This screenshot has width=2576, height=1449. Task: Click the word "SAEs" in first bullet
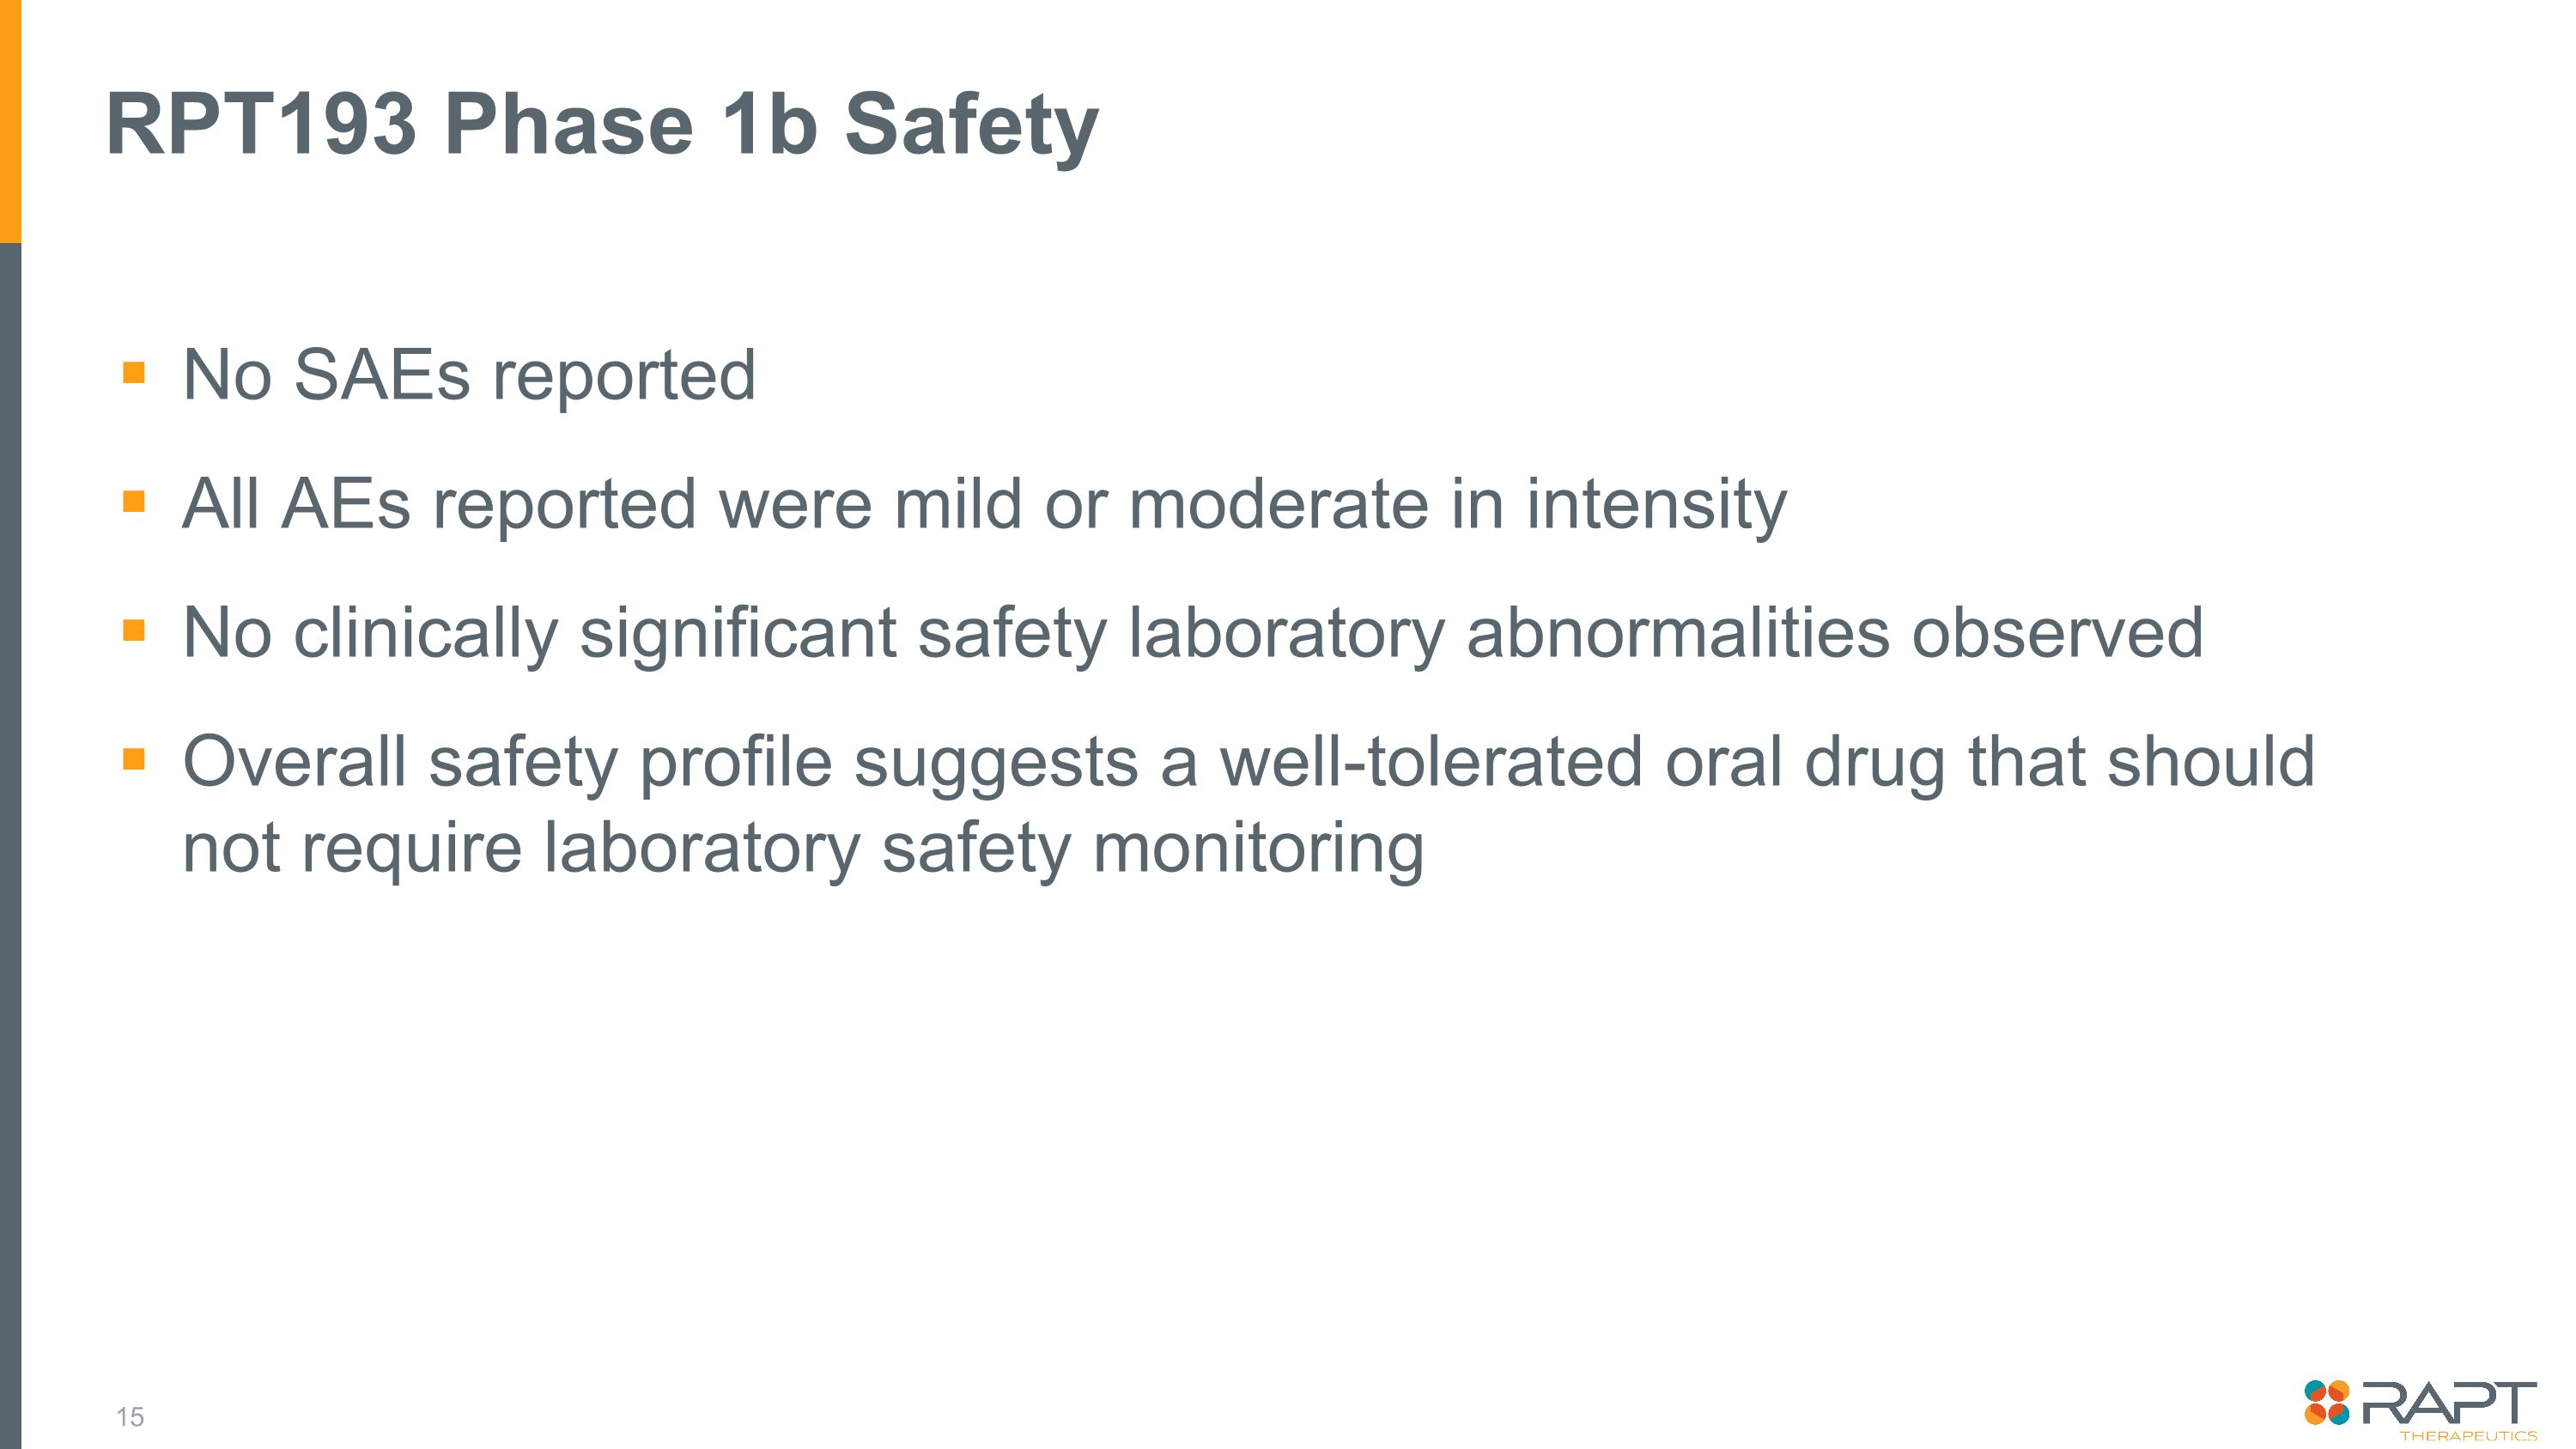[381, 375]
